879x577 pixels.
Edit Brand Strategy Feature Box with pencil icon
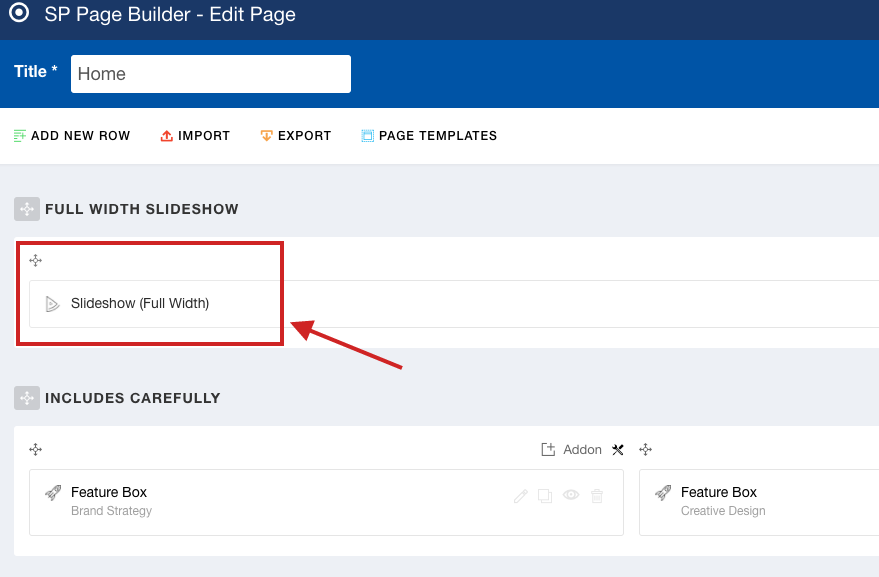tap(521, 496)
